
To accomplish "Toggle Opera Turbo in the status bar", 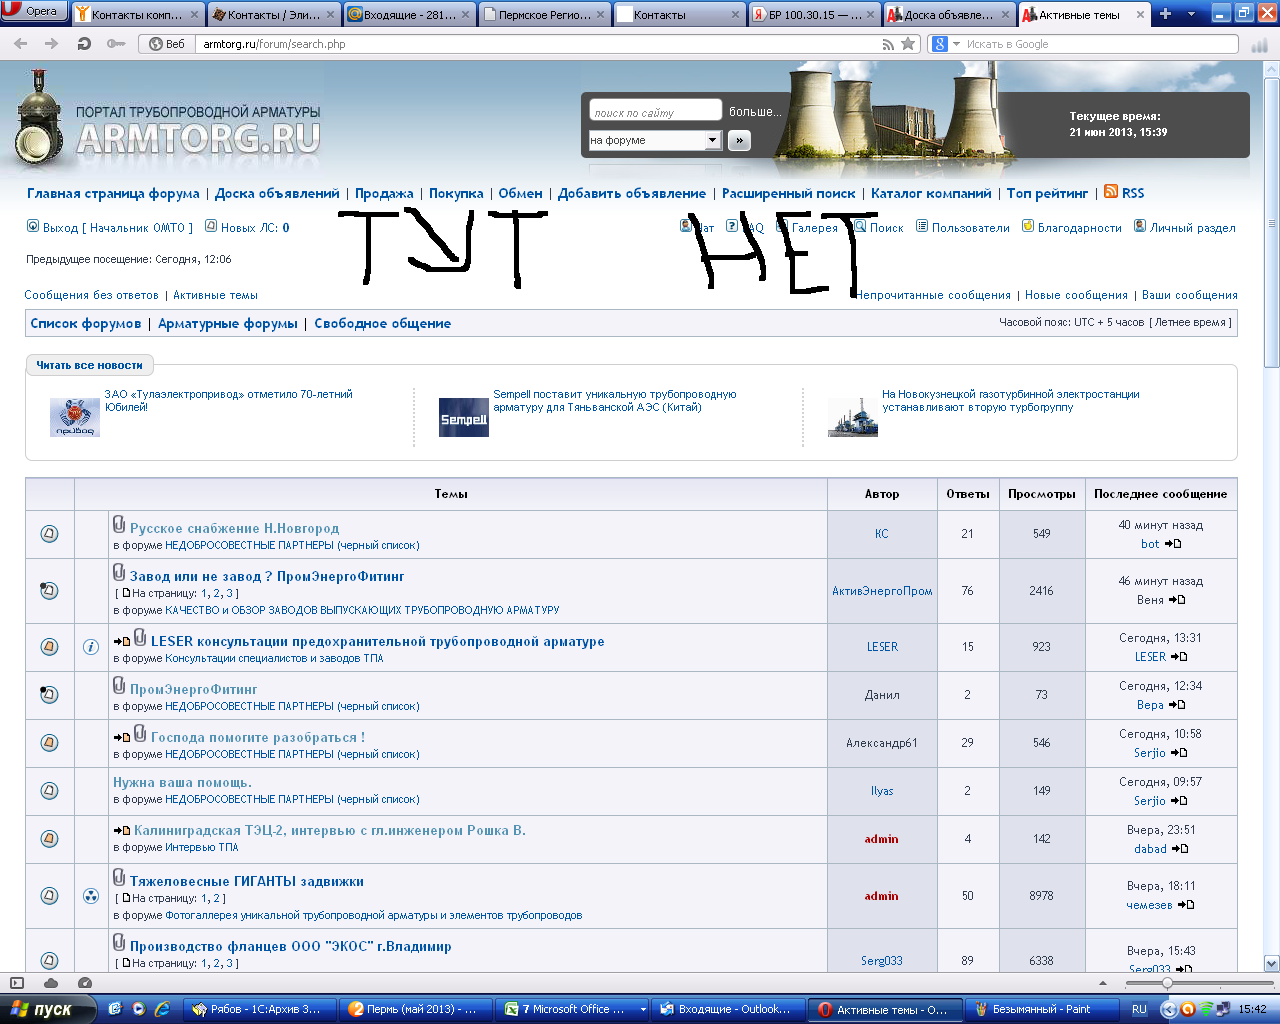I will (x=85, y=983).
